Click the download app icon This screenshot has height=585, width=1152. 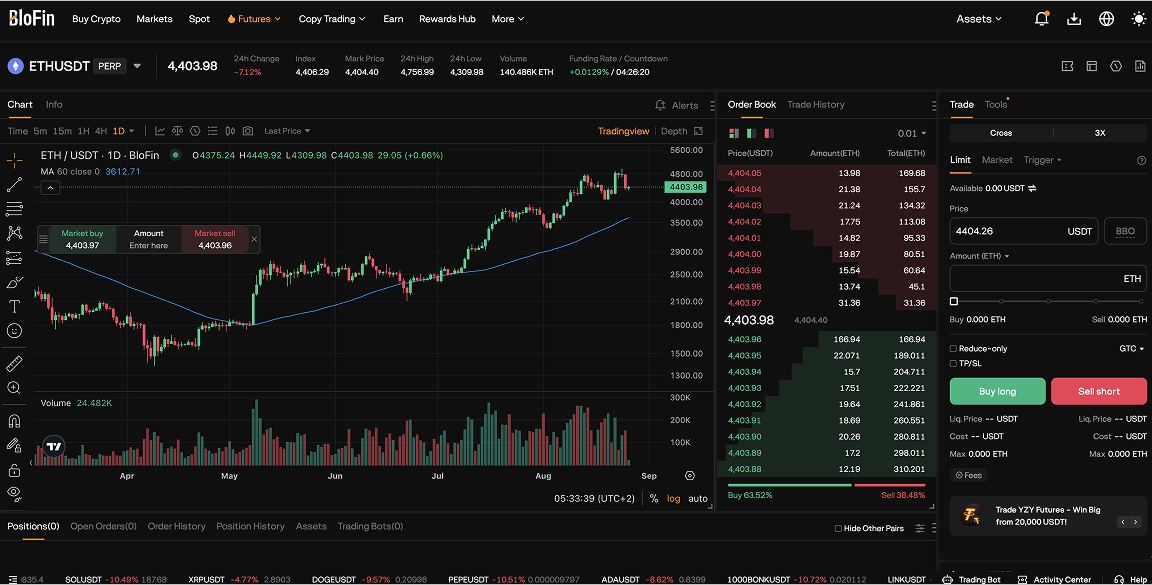pyautogui.click(x=1074, y=19)
